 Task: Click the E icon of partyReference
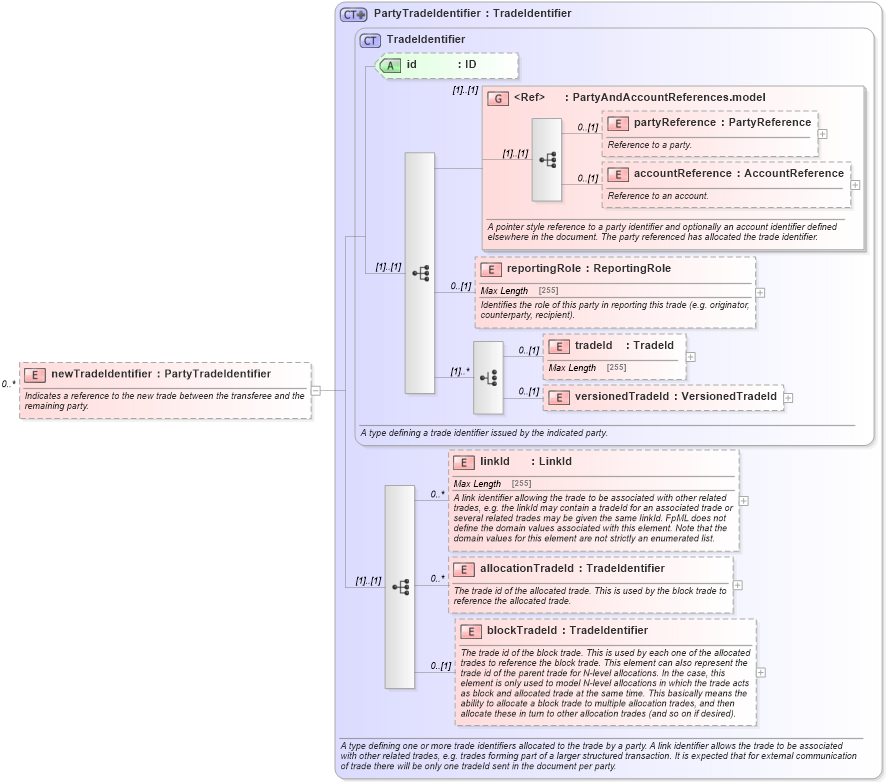pos(618,124)
